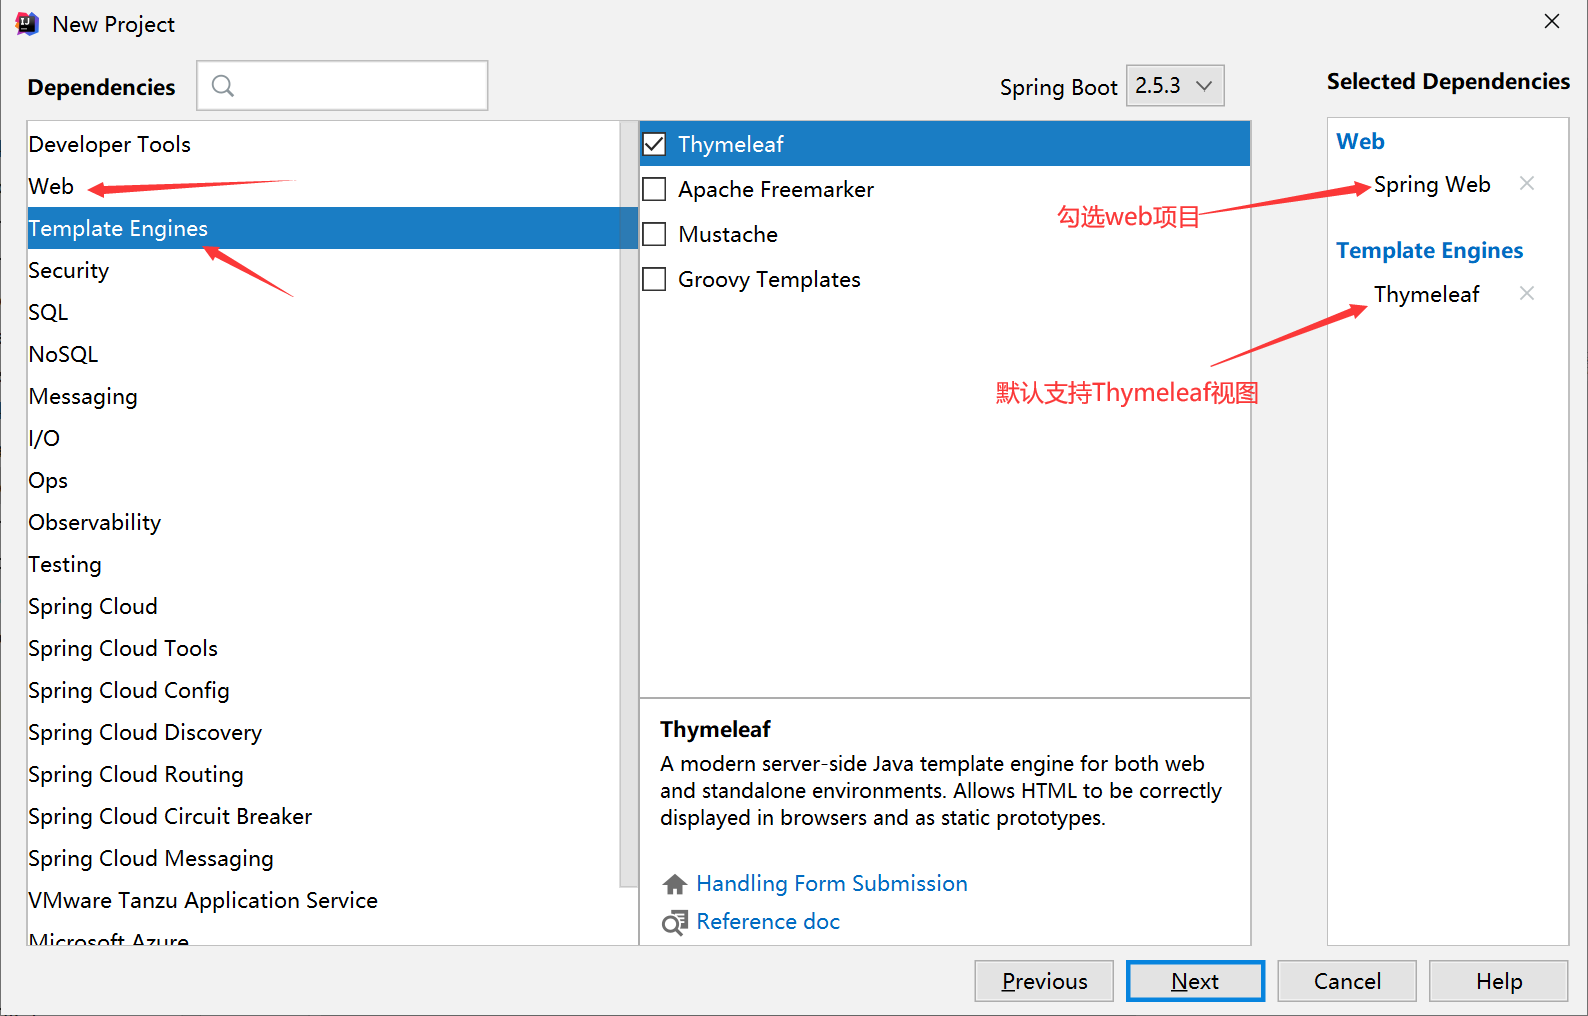Screen dimensions: 1588x1016
Task: Select Thymeleaf entry in Selected Dependencies
Action: point(1426,294)
